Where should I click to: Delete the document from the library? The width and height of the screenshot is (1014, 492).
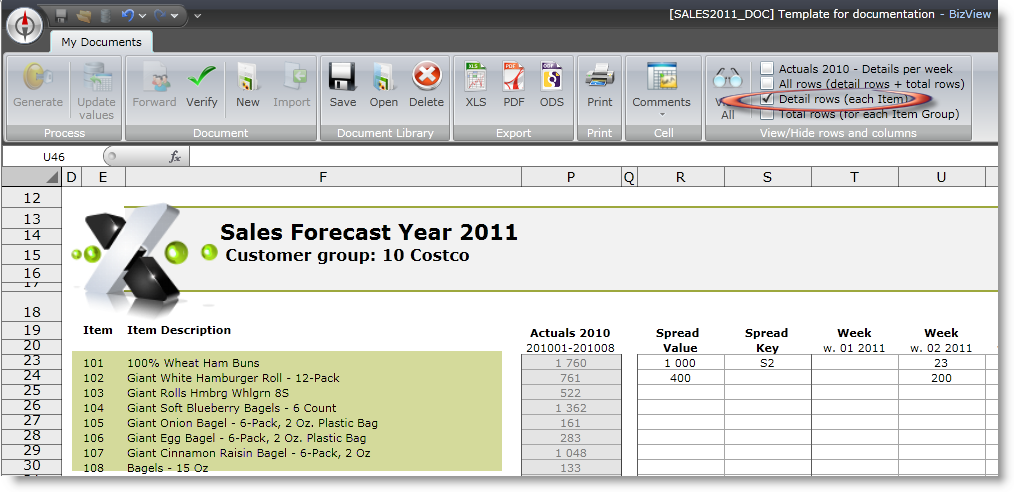[x=426, y=85]
